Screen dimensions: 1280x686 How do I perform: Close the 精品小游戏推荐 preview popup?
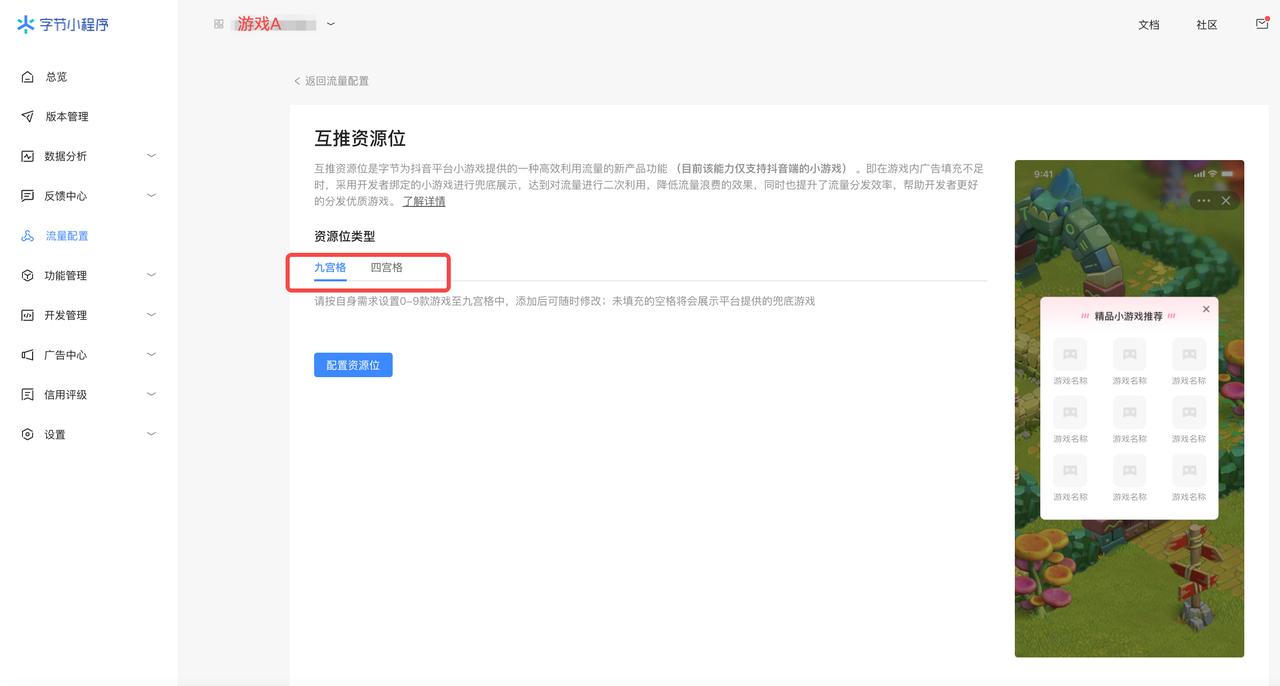click(x=1206, y=309)
